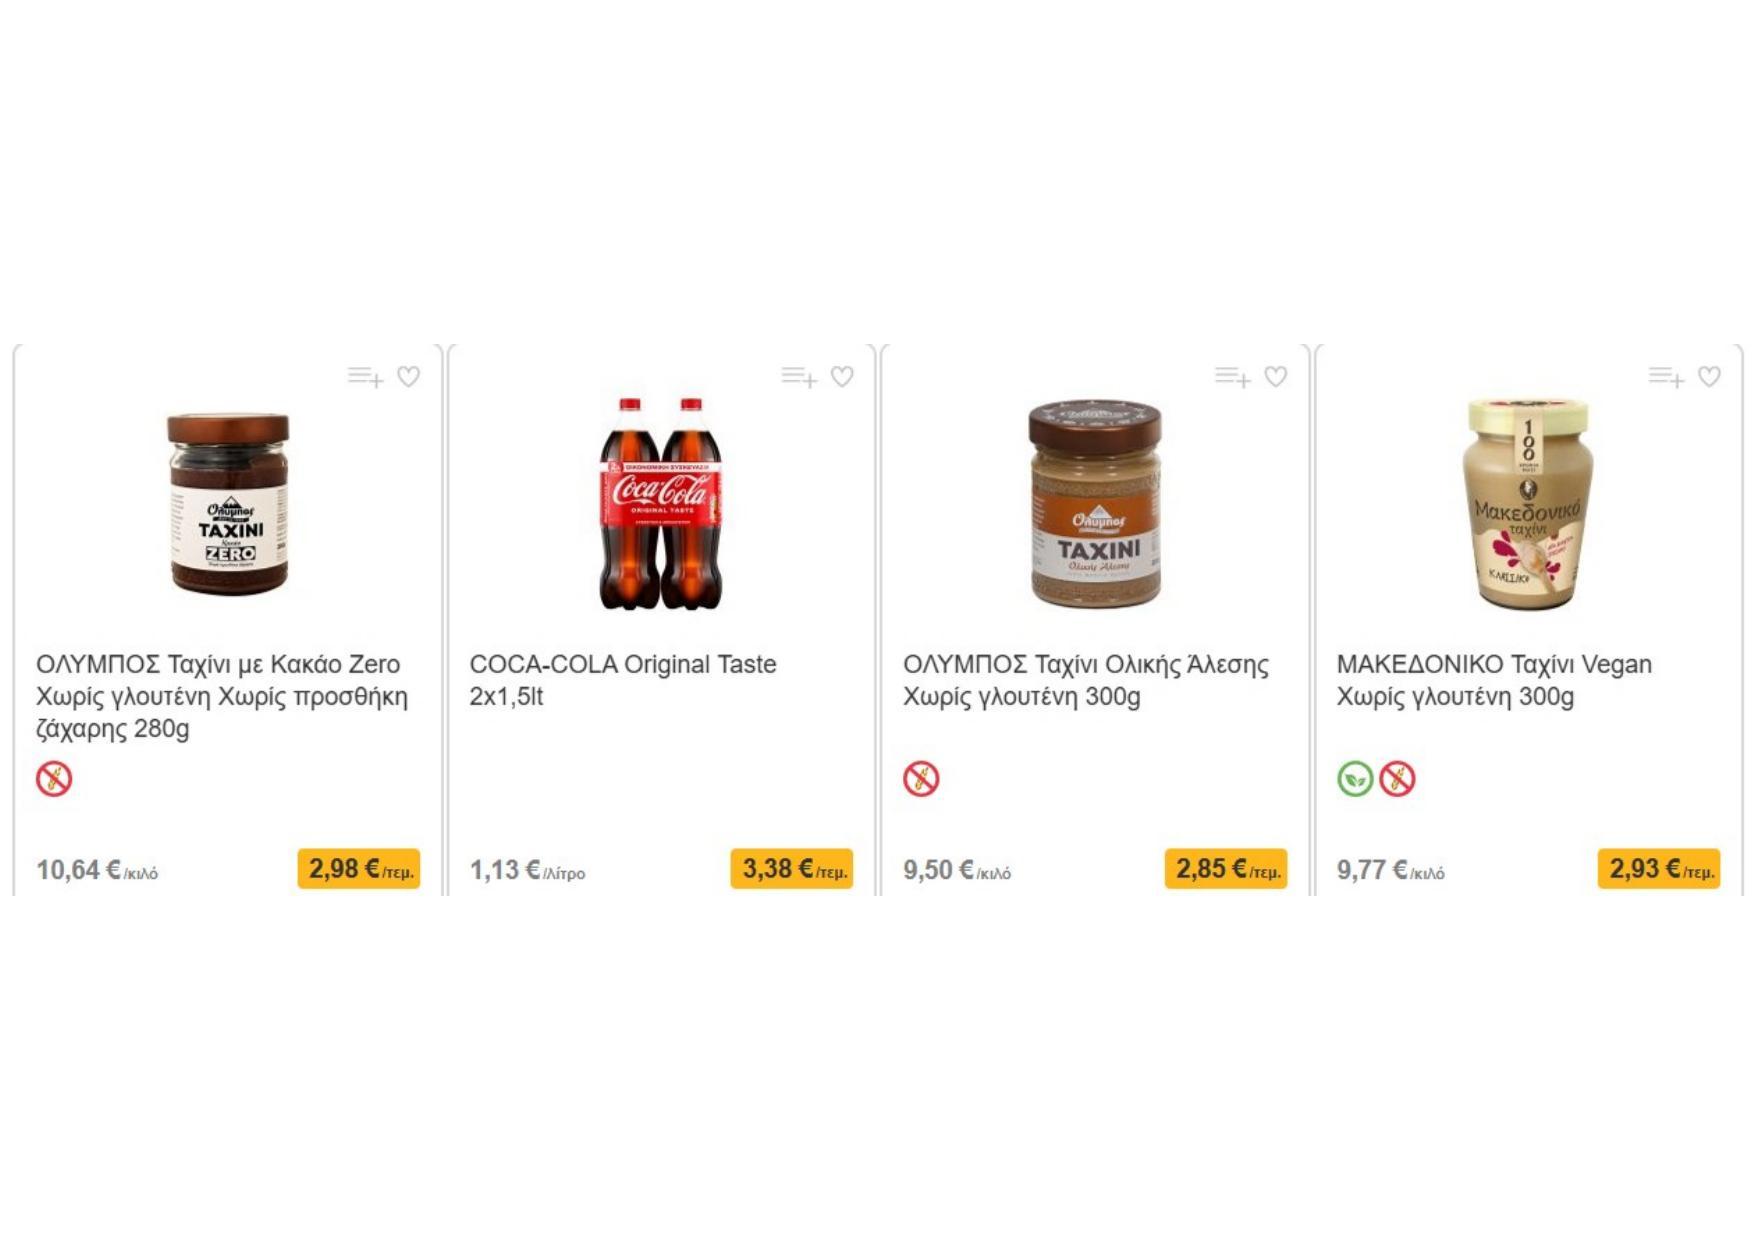This screenshot has width=1754, height=1240.
Task: Click the 2,85 € price button
Action: click(1225, 869)
